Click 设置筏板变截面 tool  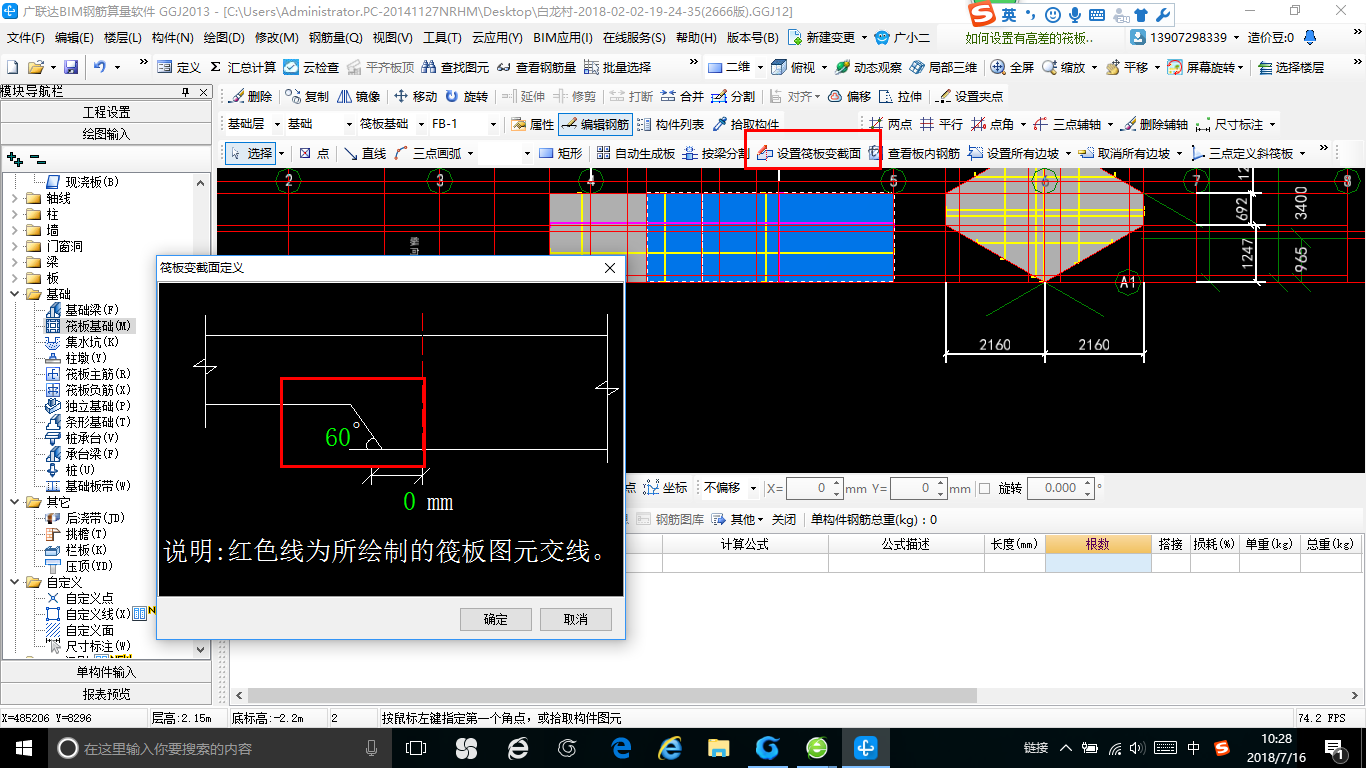coord(810,153)
